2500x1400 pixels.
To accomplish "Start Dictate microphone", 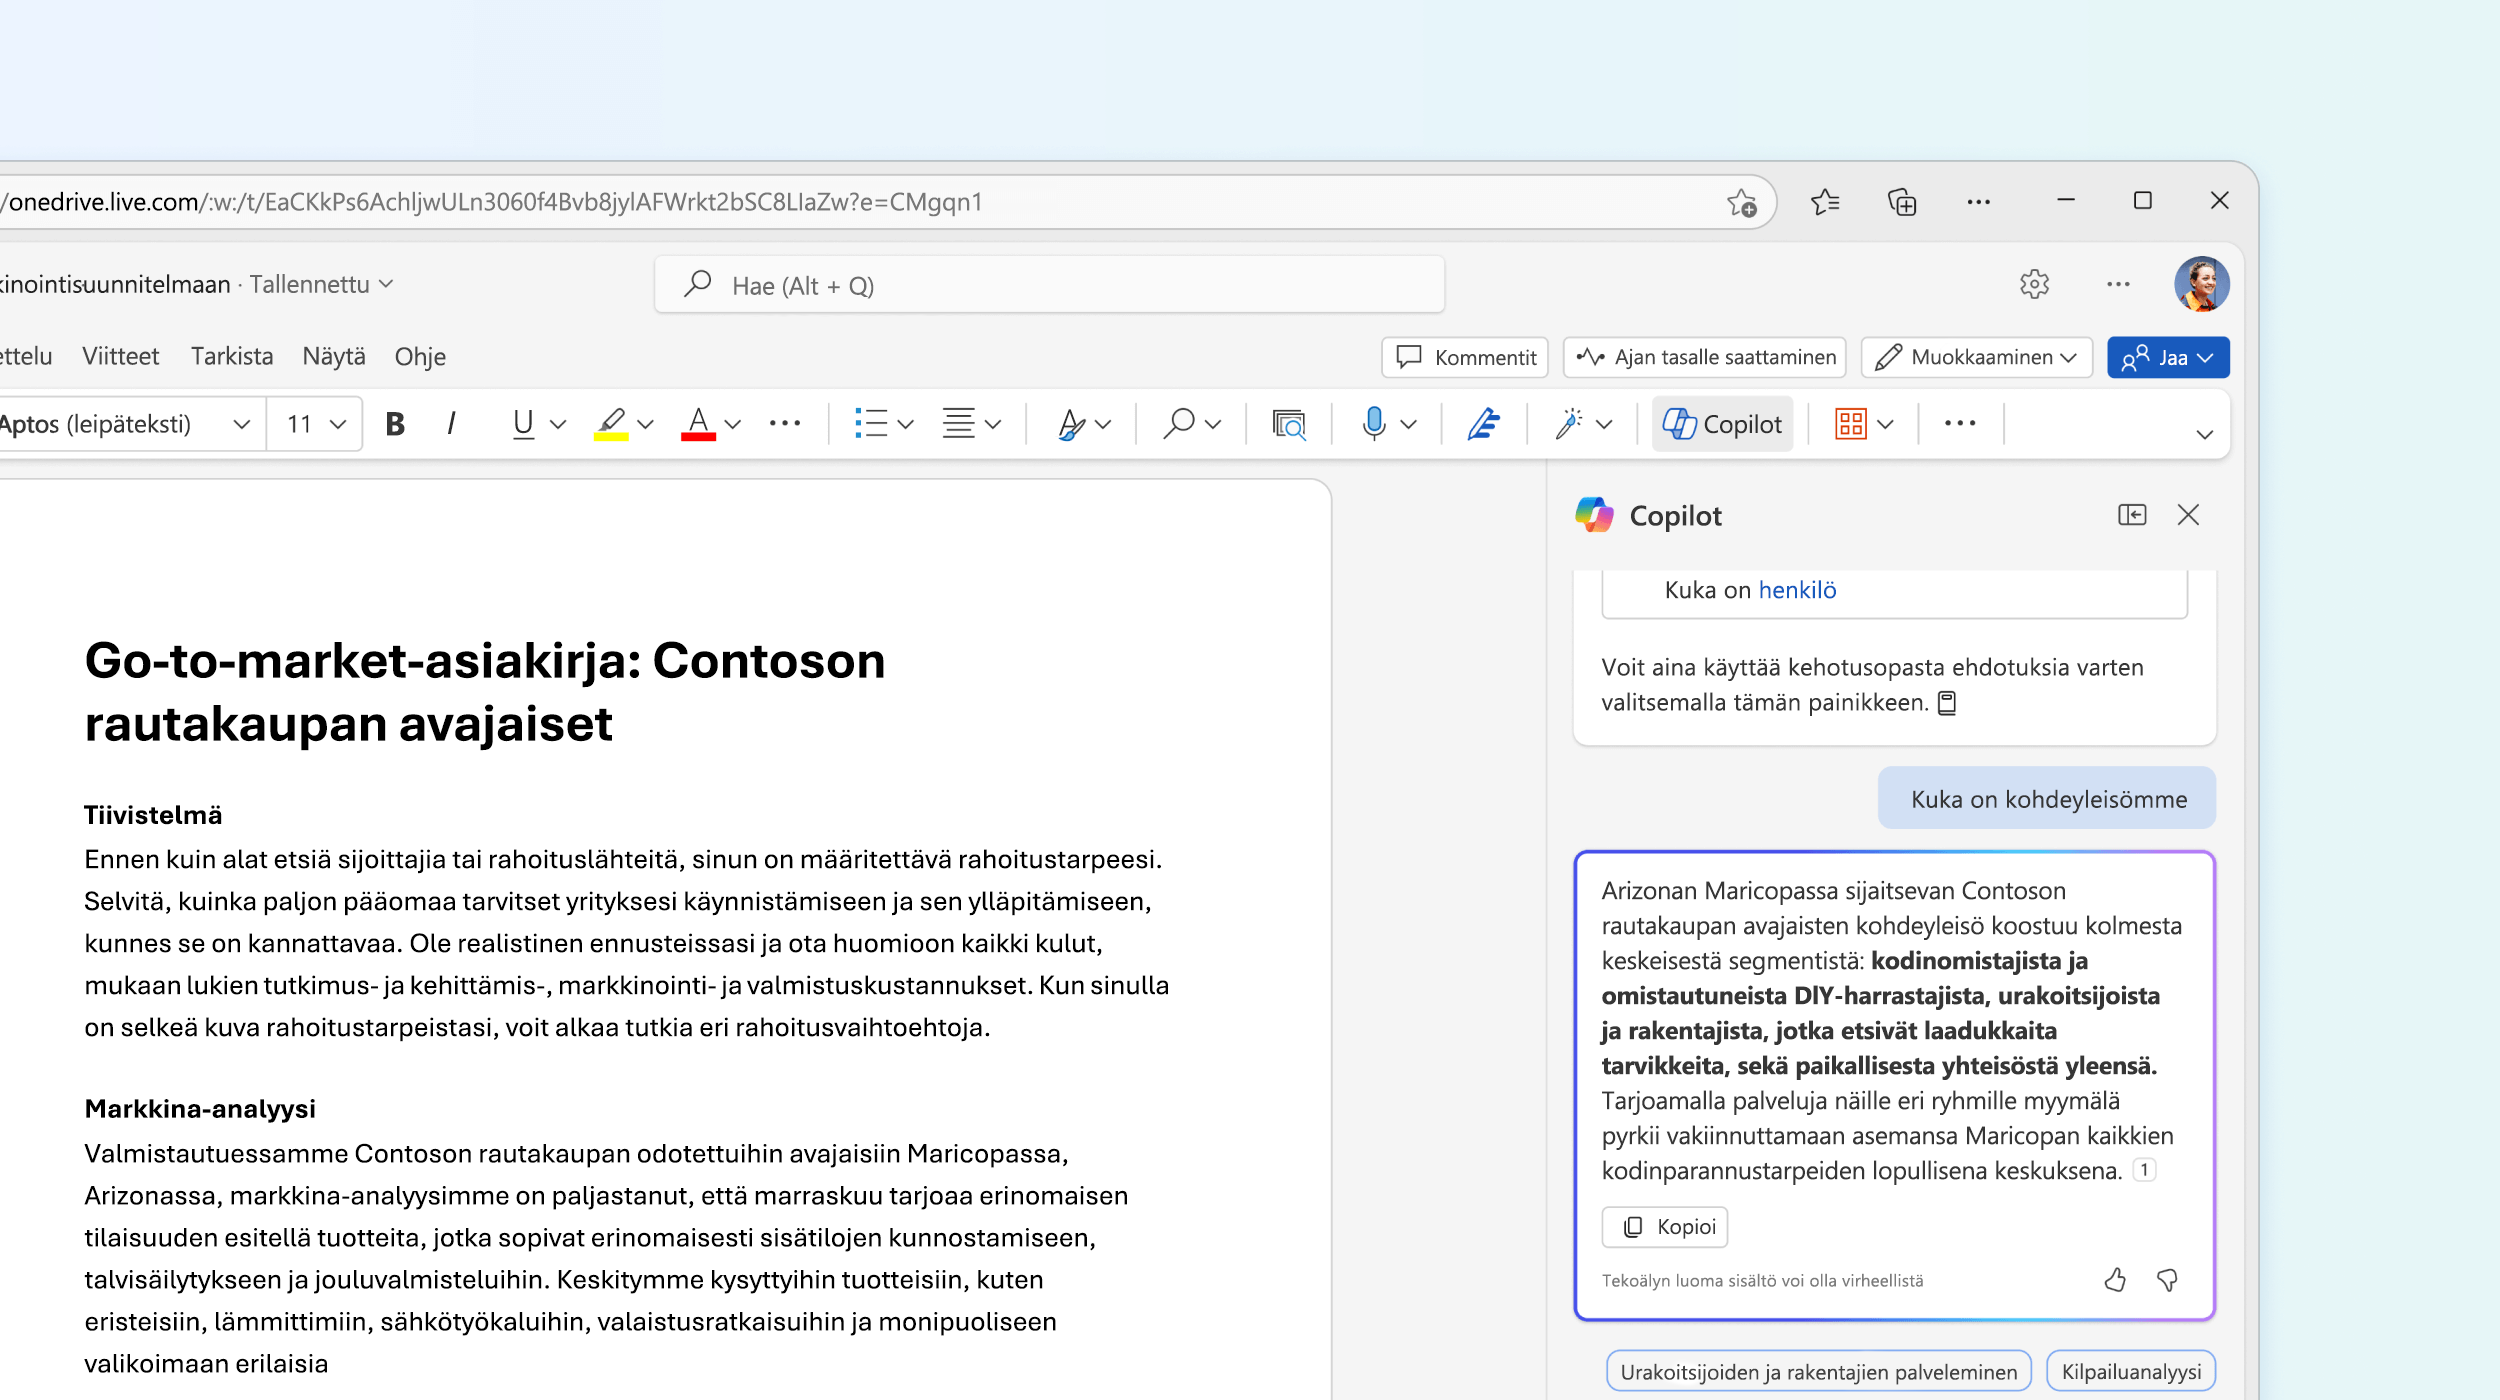I will [x=1374, y=424].
